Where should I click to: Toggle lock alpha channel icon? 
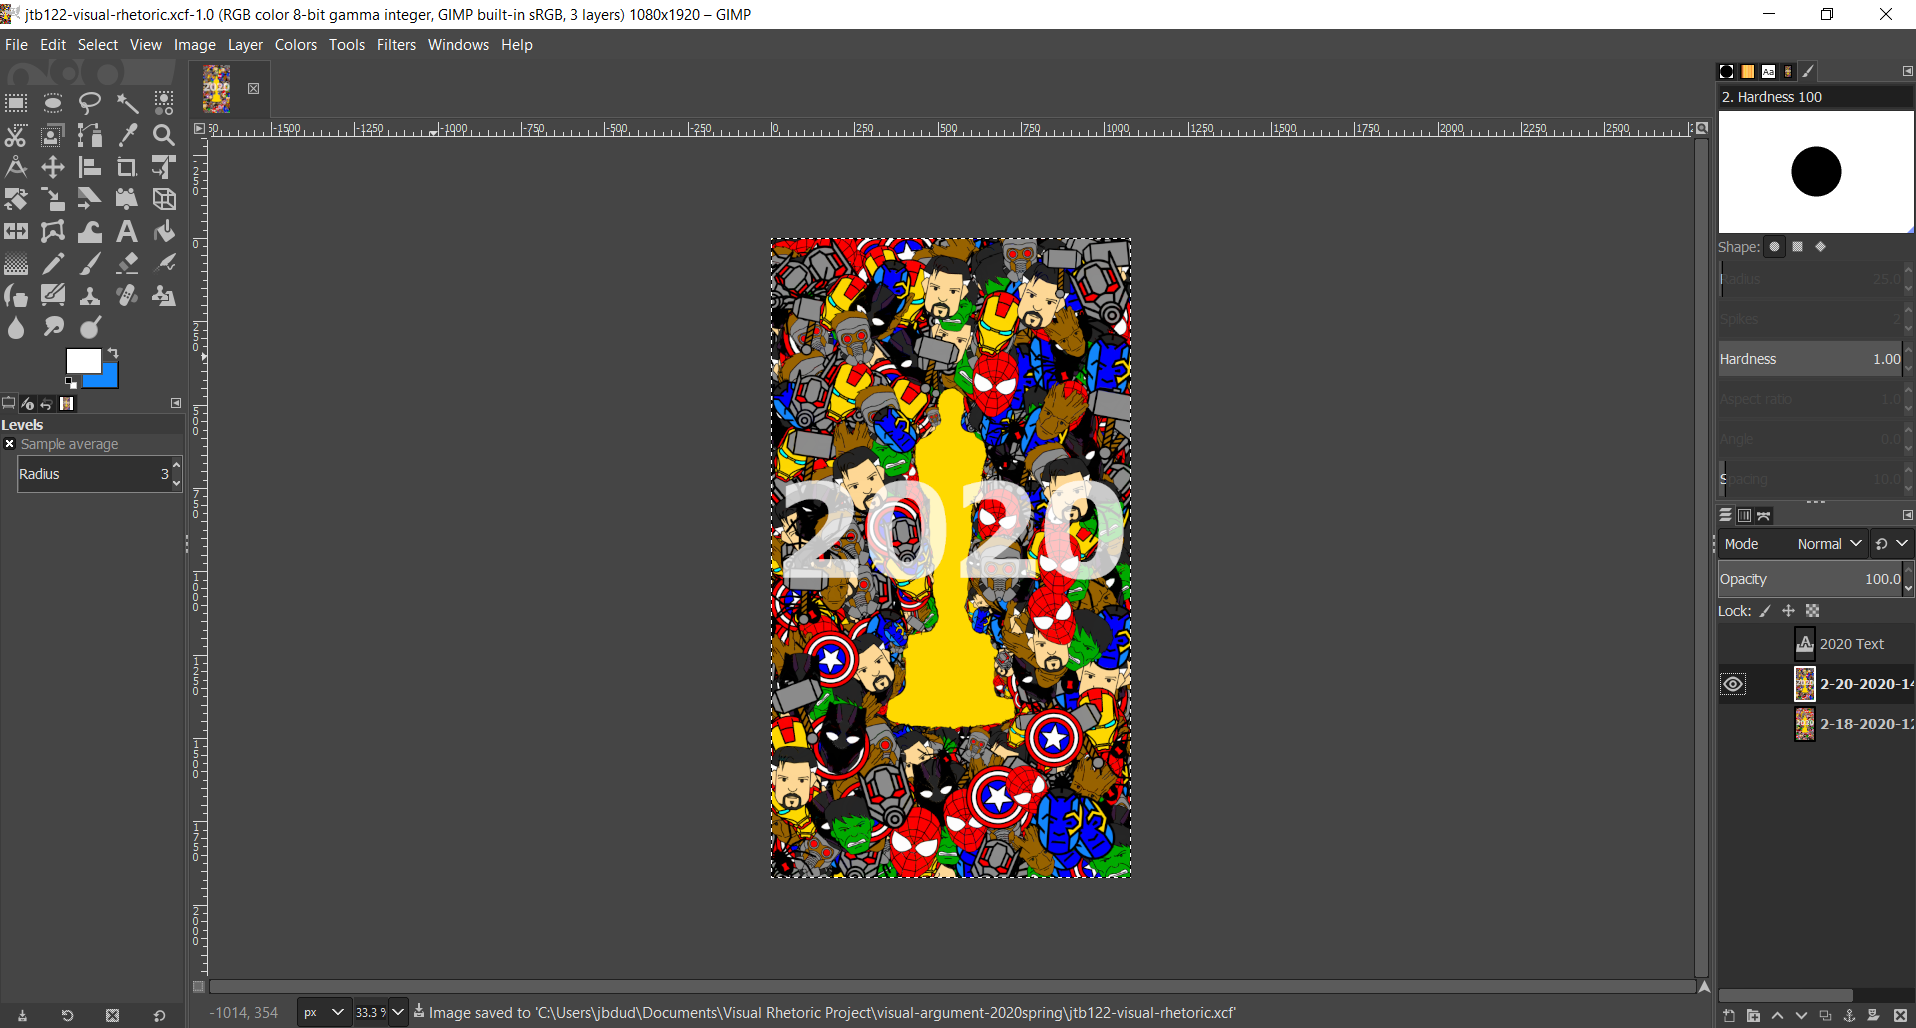pos(1812,611)
